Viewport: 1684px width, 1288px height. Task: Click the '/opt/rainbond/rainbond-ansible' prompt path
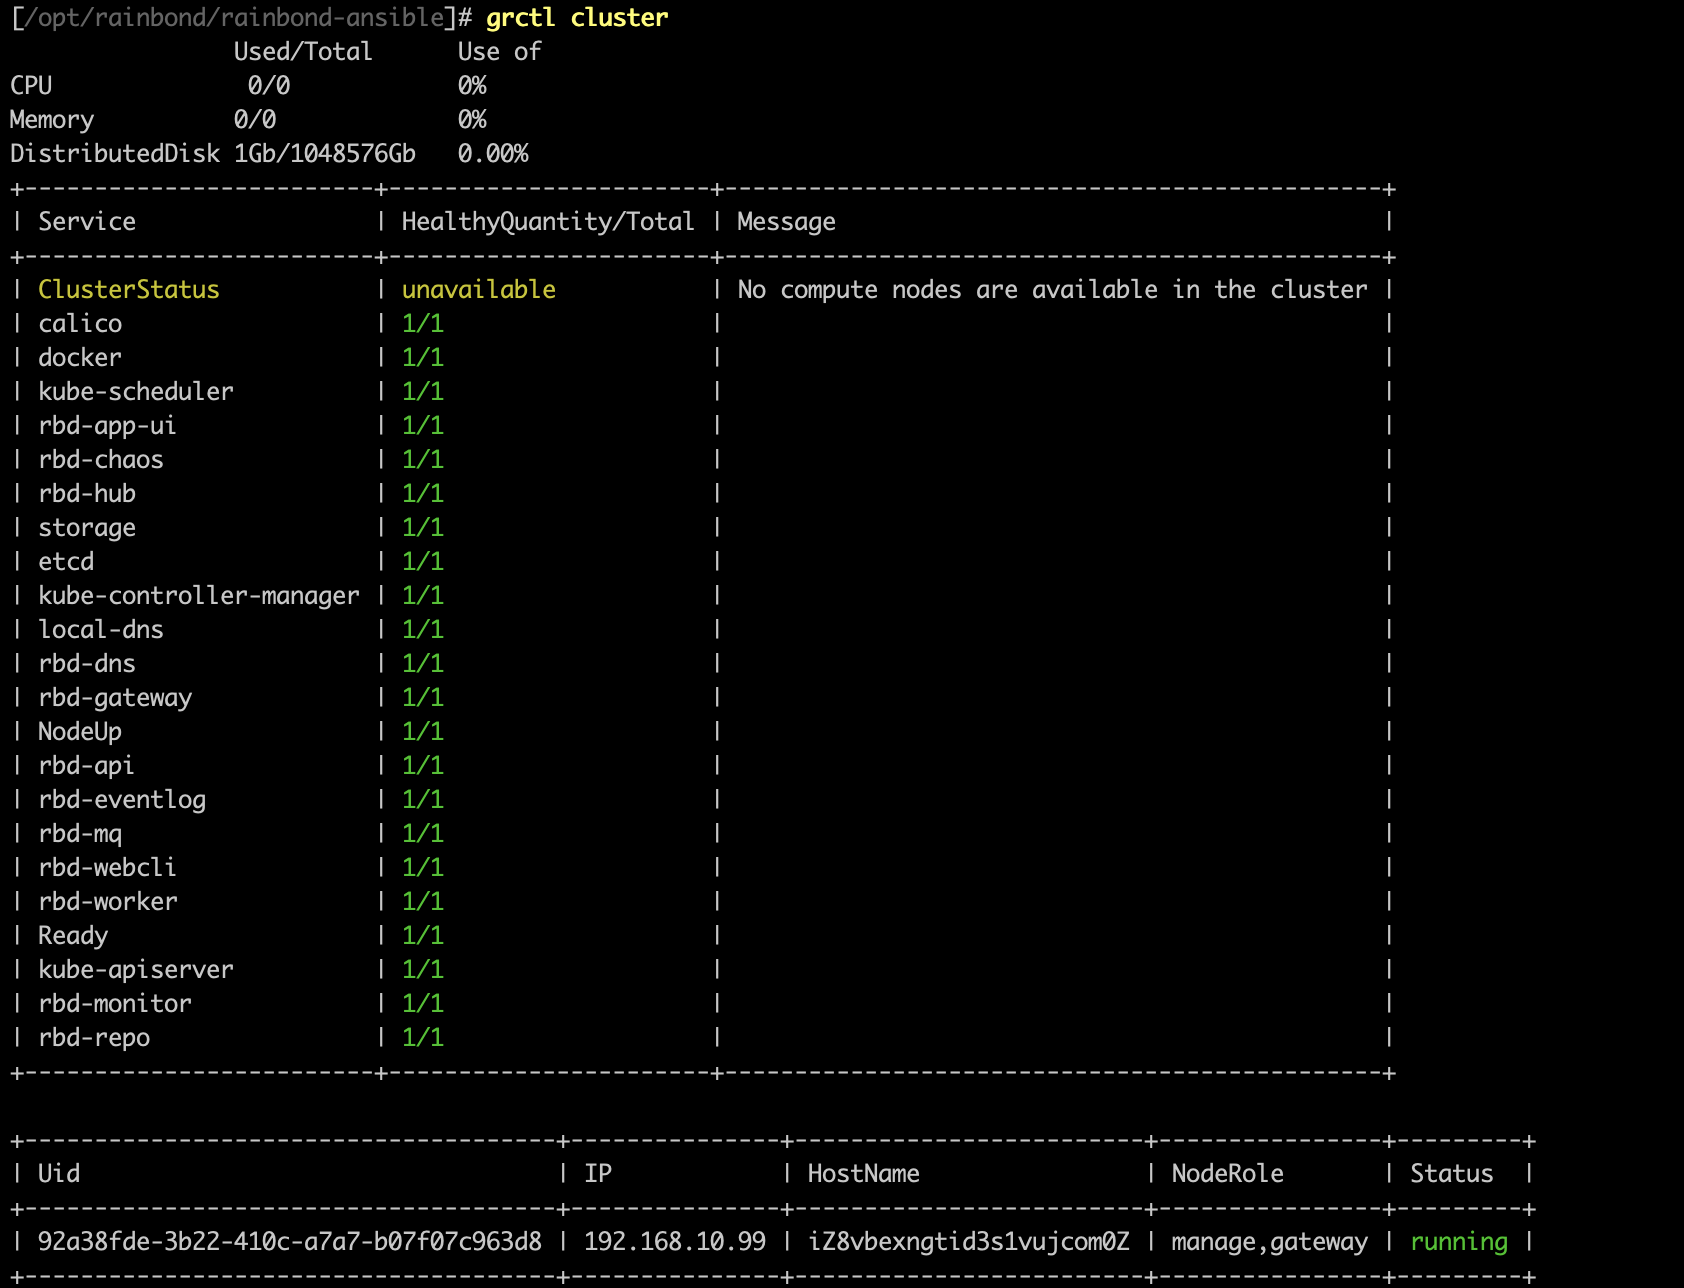point(234,18)
